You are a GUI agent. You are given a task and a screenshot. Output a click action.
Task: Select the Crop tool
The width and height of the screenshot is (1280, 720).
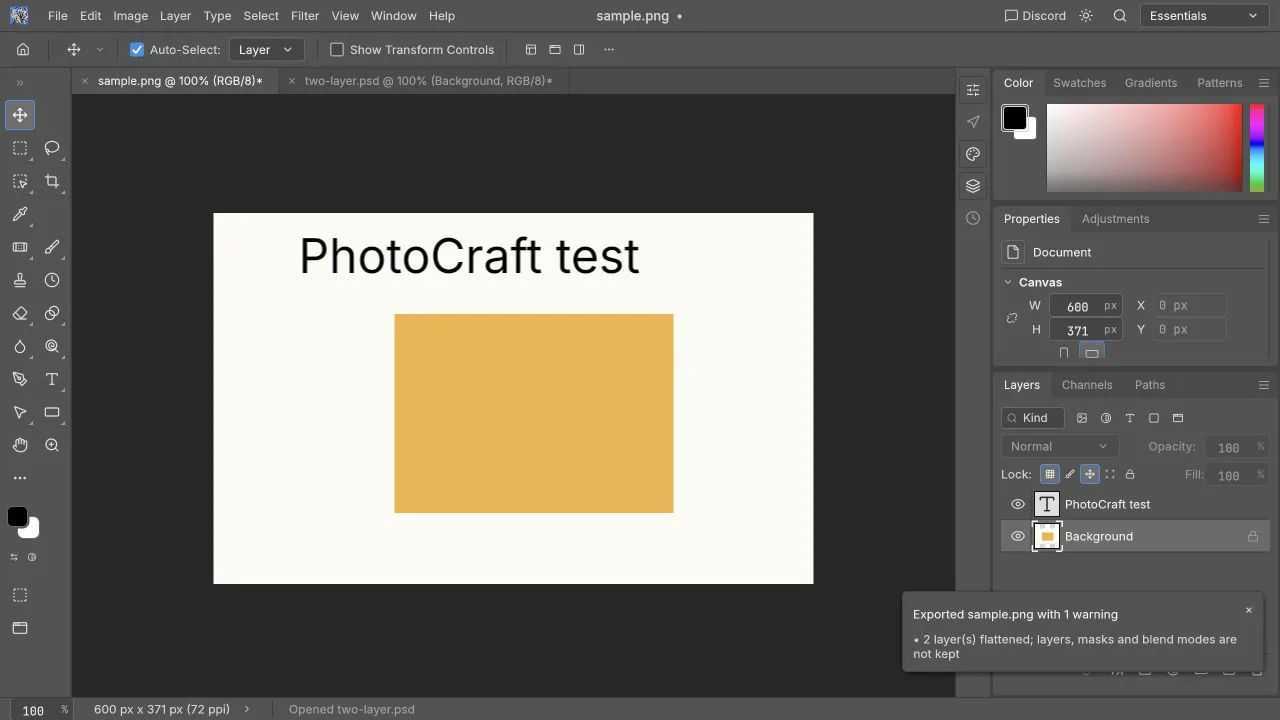(52, 181)
